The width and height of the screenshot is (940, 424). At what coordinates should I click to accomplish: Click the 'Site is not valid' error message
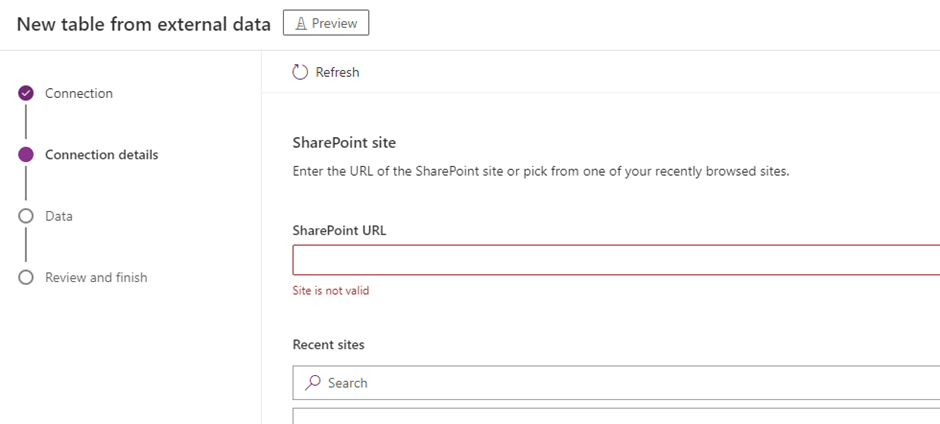coord(324,291)
